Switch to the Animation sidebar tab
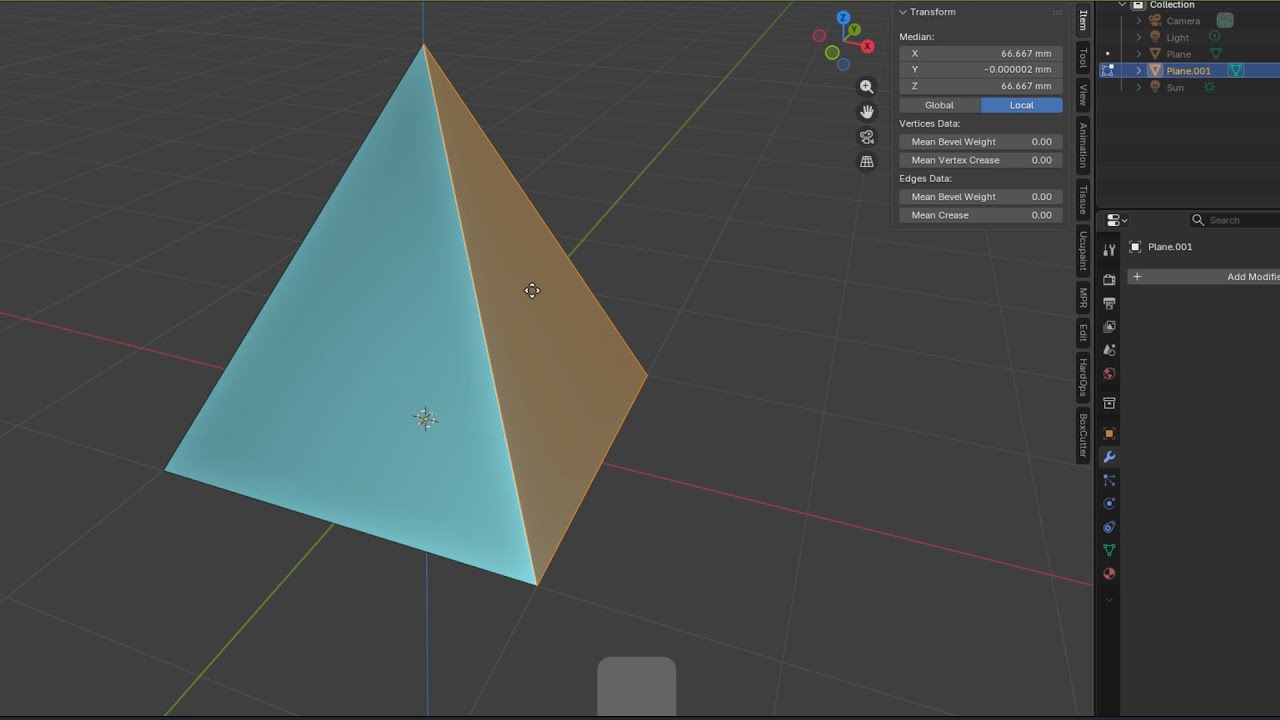 1083,144
